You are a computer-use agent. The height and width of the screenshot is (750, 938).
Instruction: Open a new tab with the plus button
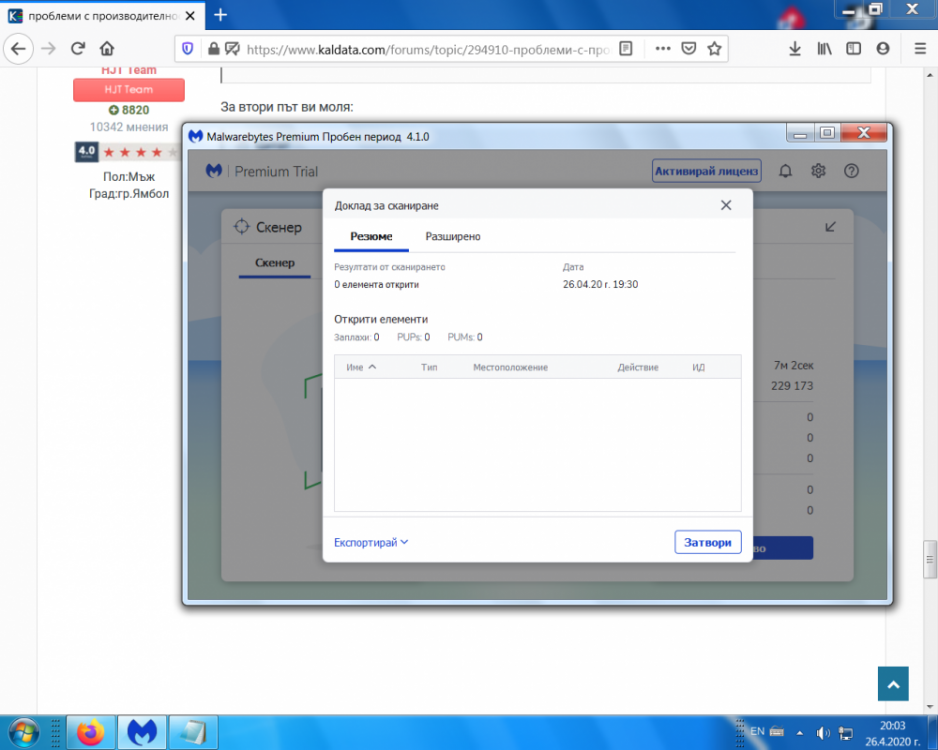[x=221, y=15]
